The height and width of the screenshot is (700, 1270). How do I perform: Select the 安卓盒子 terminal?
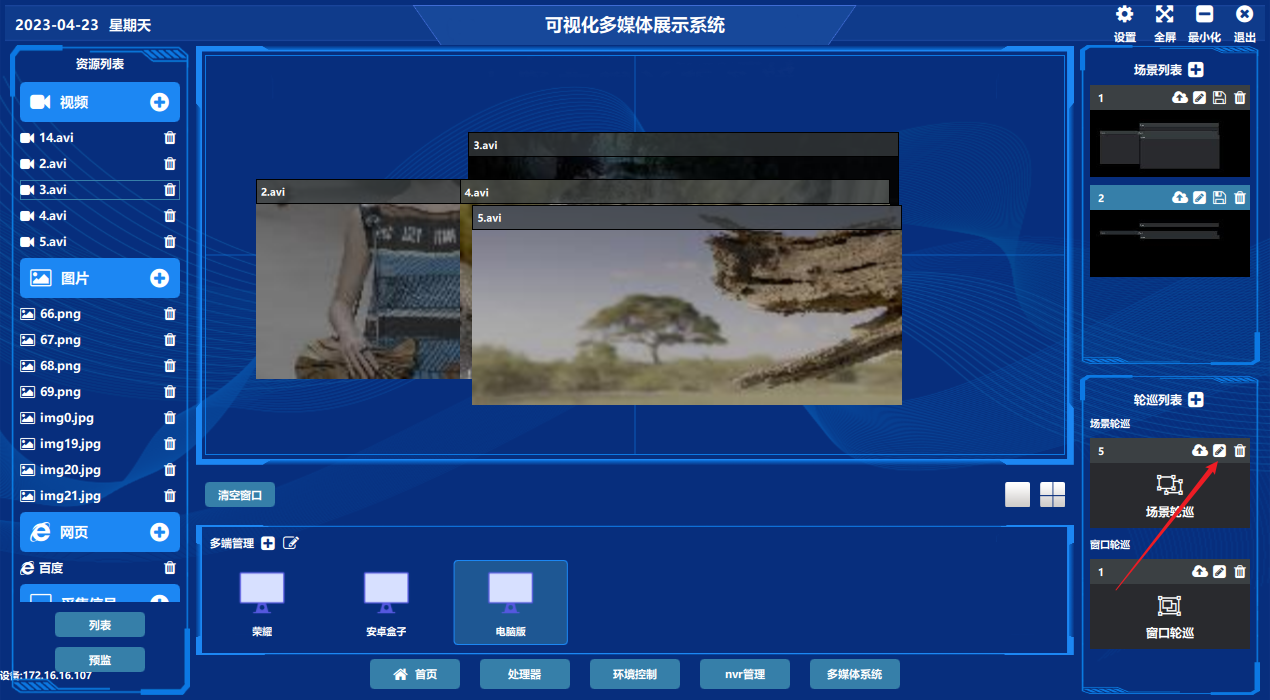[386, 603]
